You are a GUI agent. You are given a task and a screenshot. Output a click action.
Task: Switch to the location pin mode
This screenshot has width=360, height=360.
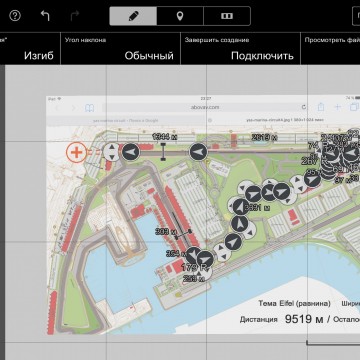[x=180, y=16]
